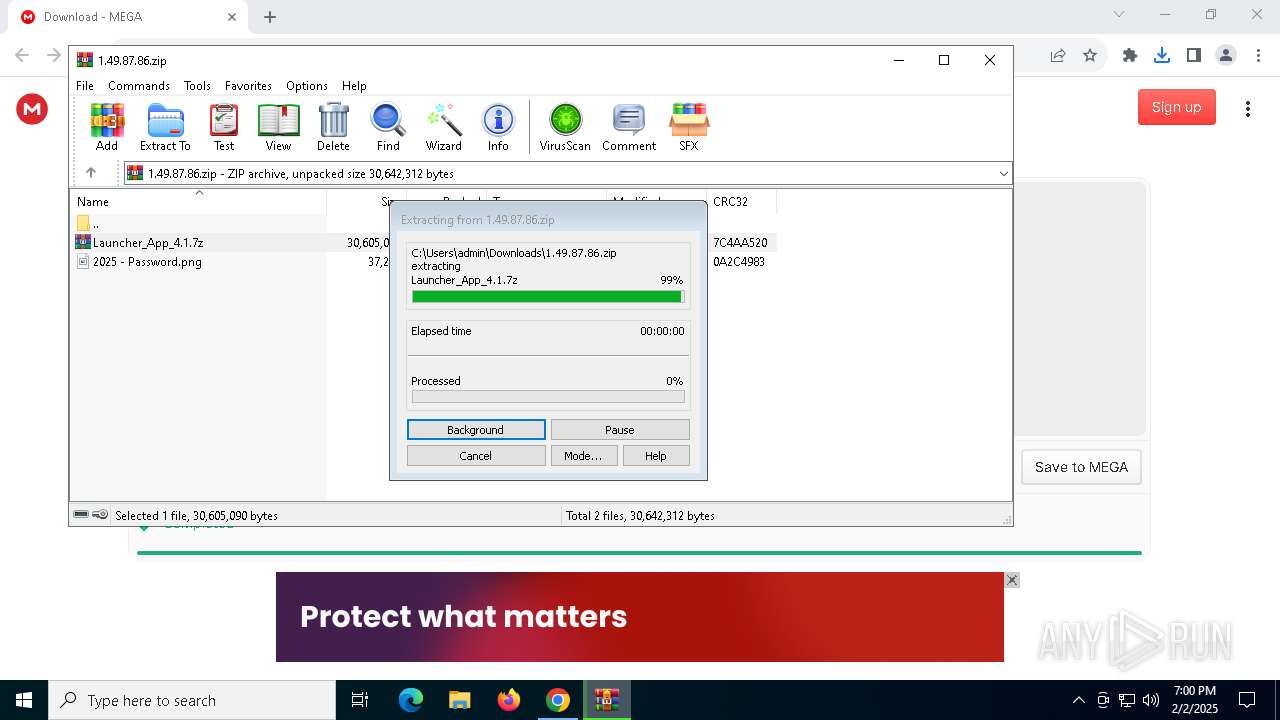Open the File menu
Image resolution: width=1280 pixels, height=720 pixels.
(x=85, y=86)
